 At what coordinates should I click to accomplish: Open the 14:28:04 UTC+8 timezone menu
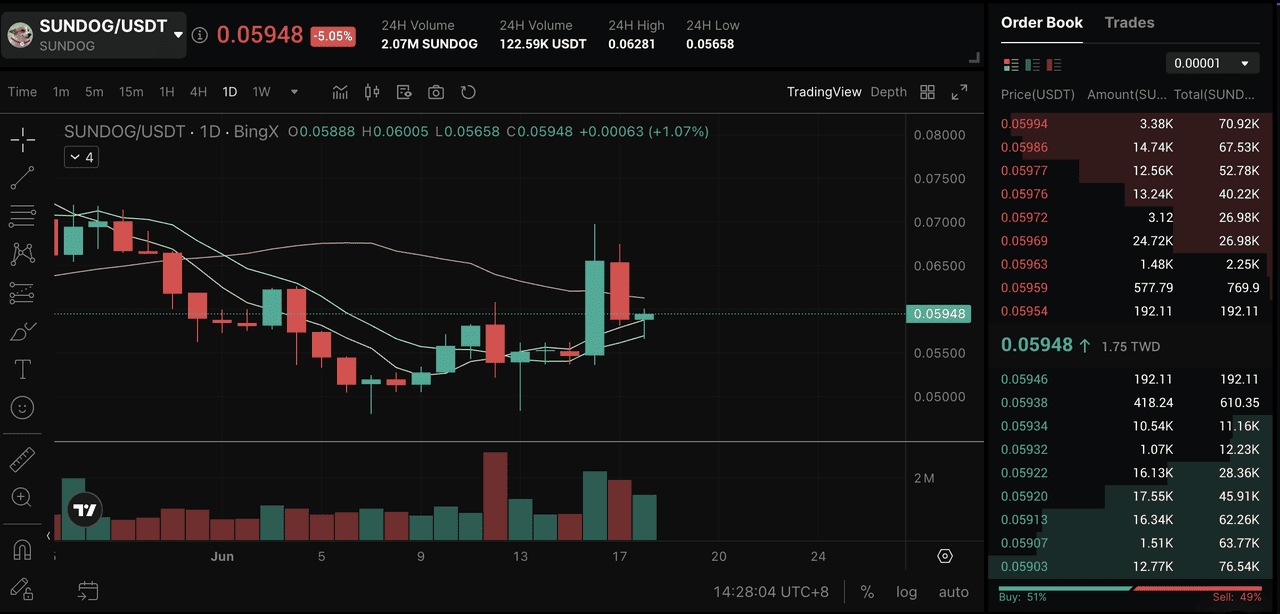tap(771, 591)
